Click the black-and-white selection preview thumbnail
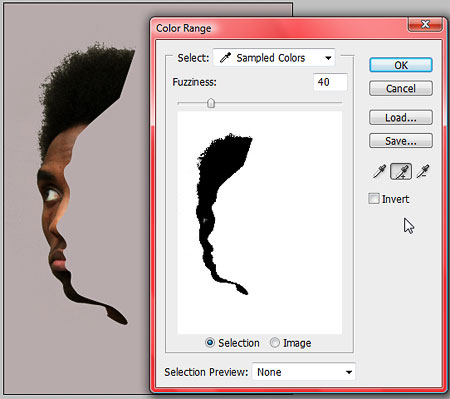This screenshot has width=450, height=399. tap(260, 222)
